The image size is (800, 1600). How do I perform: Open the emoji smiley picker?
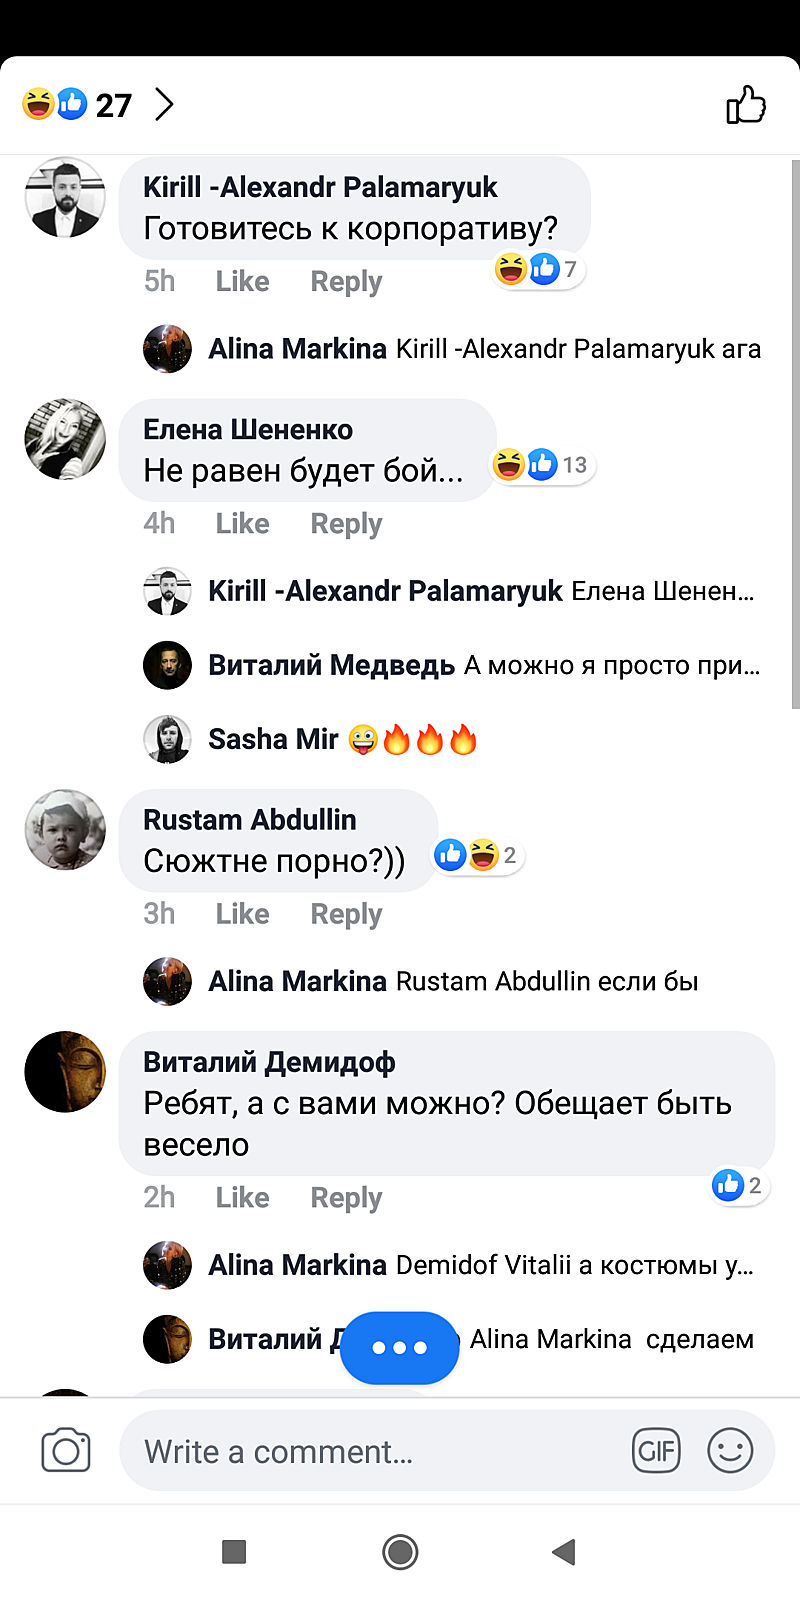(x=730, y=1451)
